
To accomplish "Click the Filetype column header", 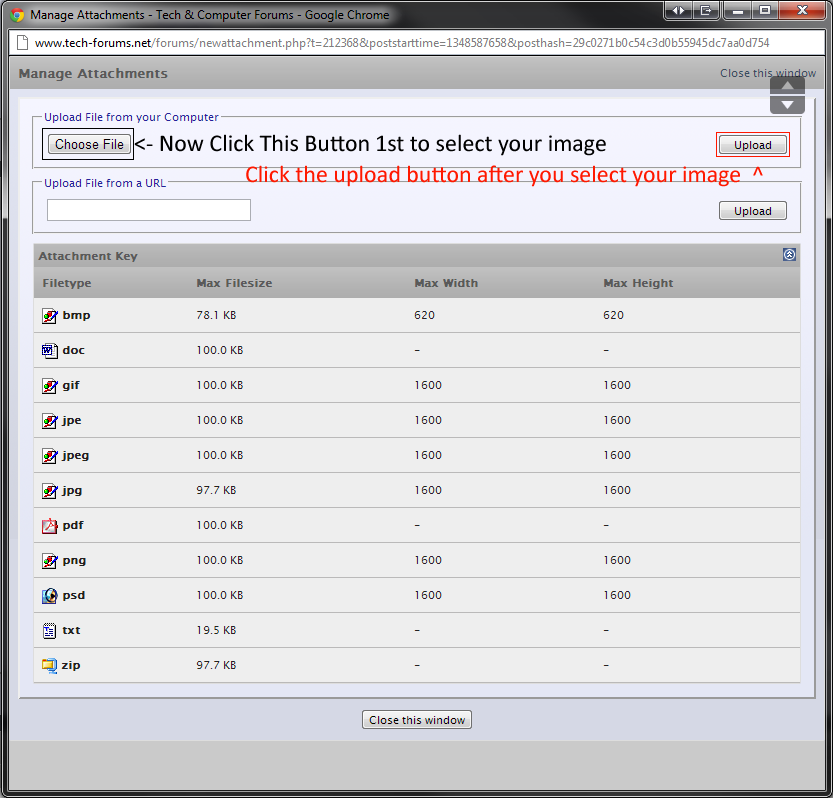I will pyautogui.click(x=66, y=283).
